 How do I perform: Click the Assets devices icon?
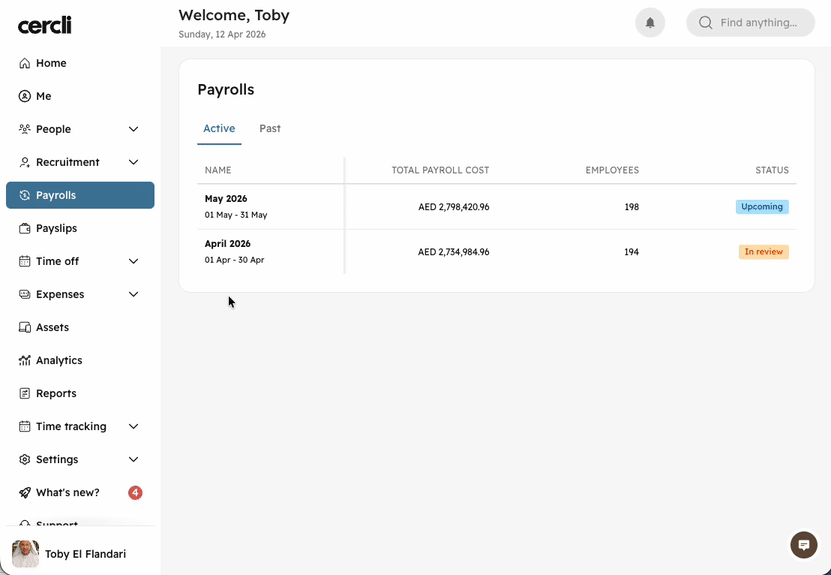[x=24, y=328]
